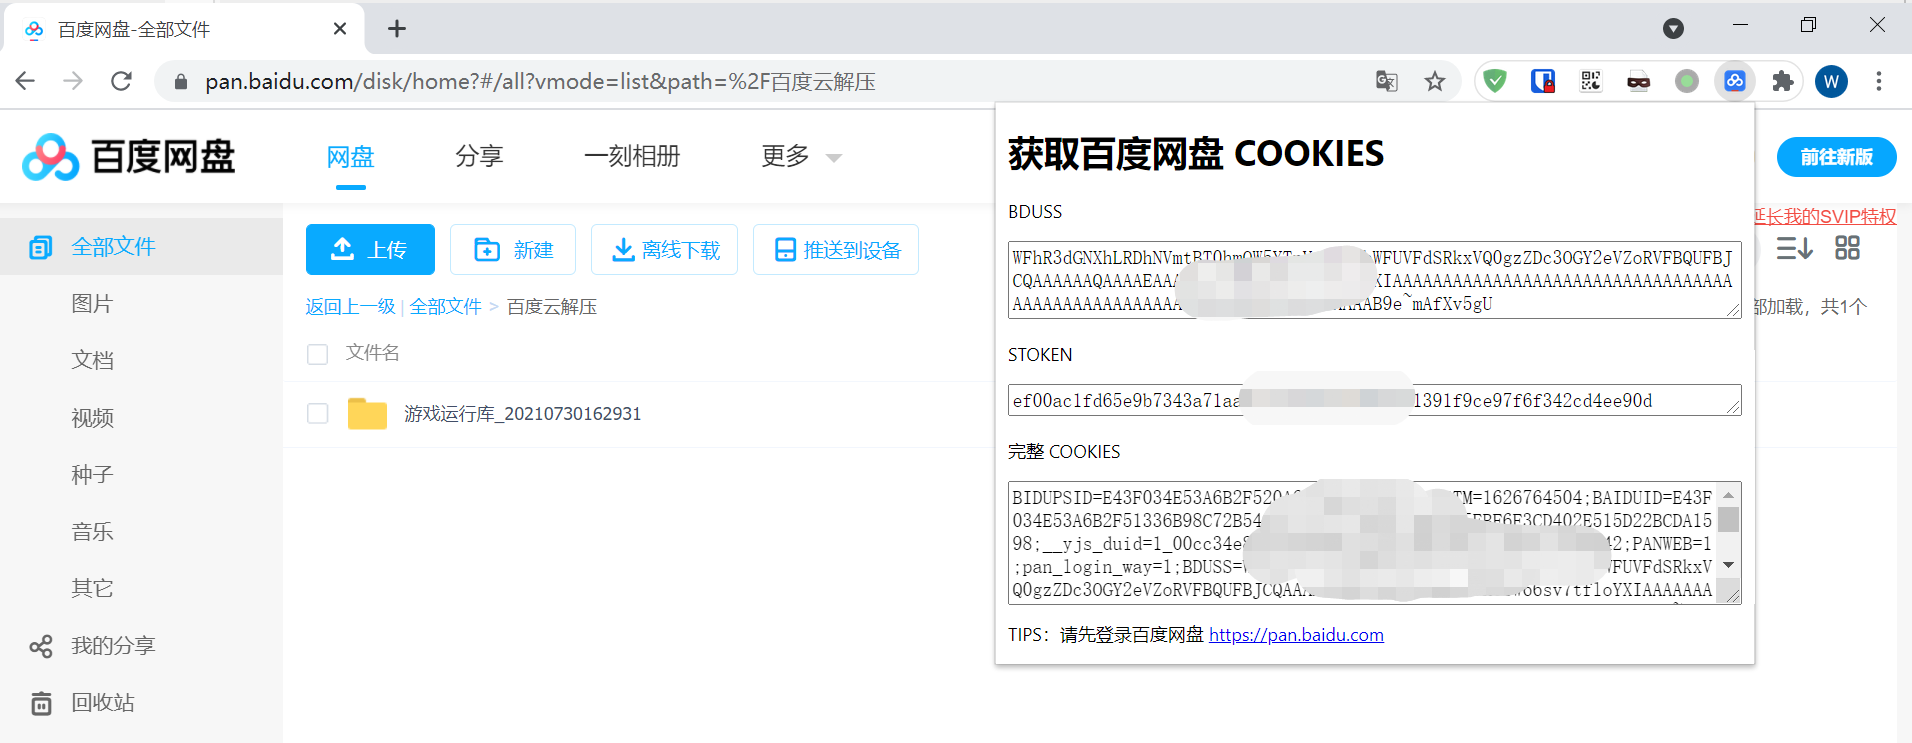
Task: Click cookies textarea scrollbar up arrow
Action: coord(1728,495)
